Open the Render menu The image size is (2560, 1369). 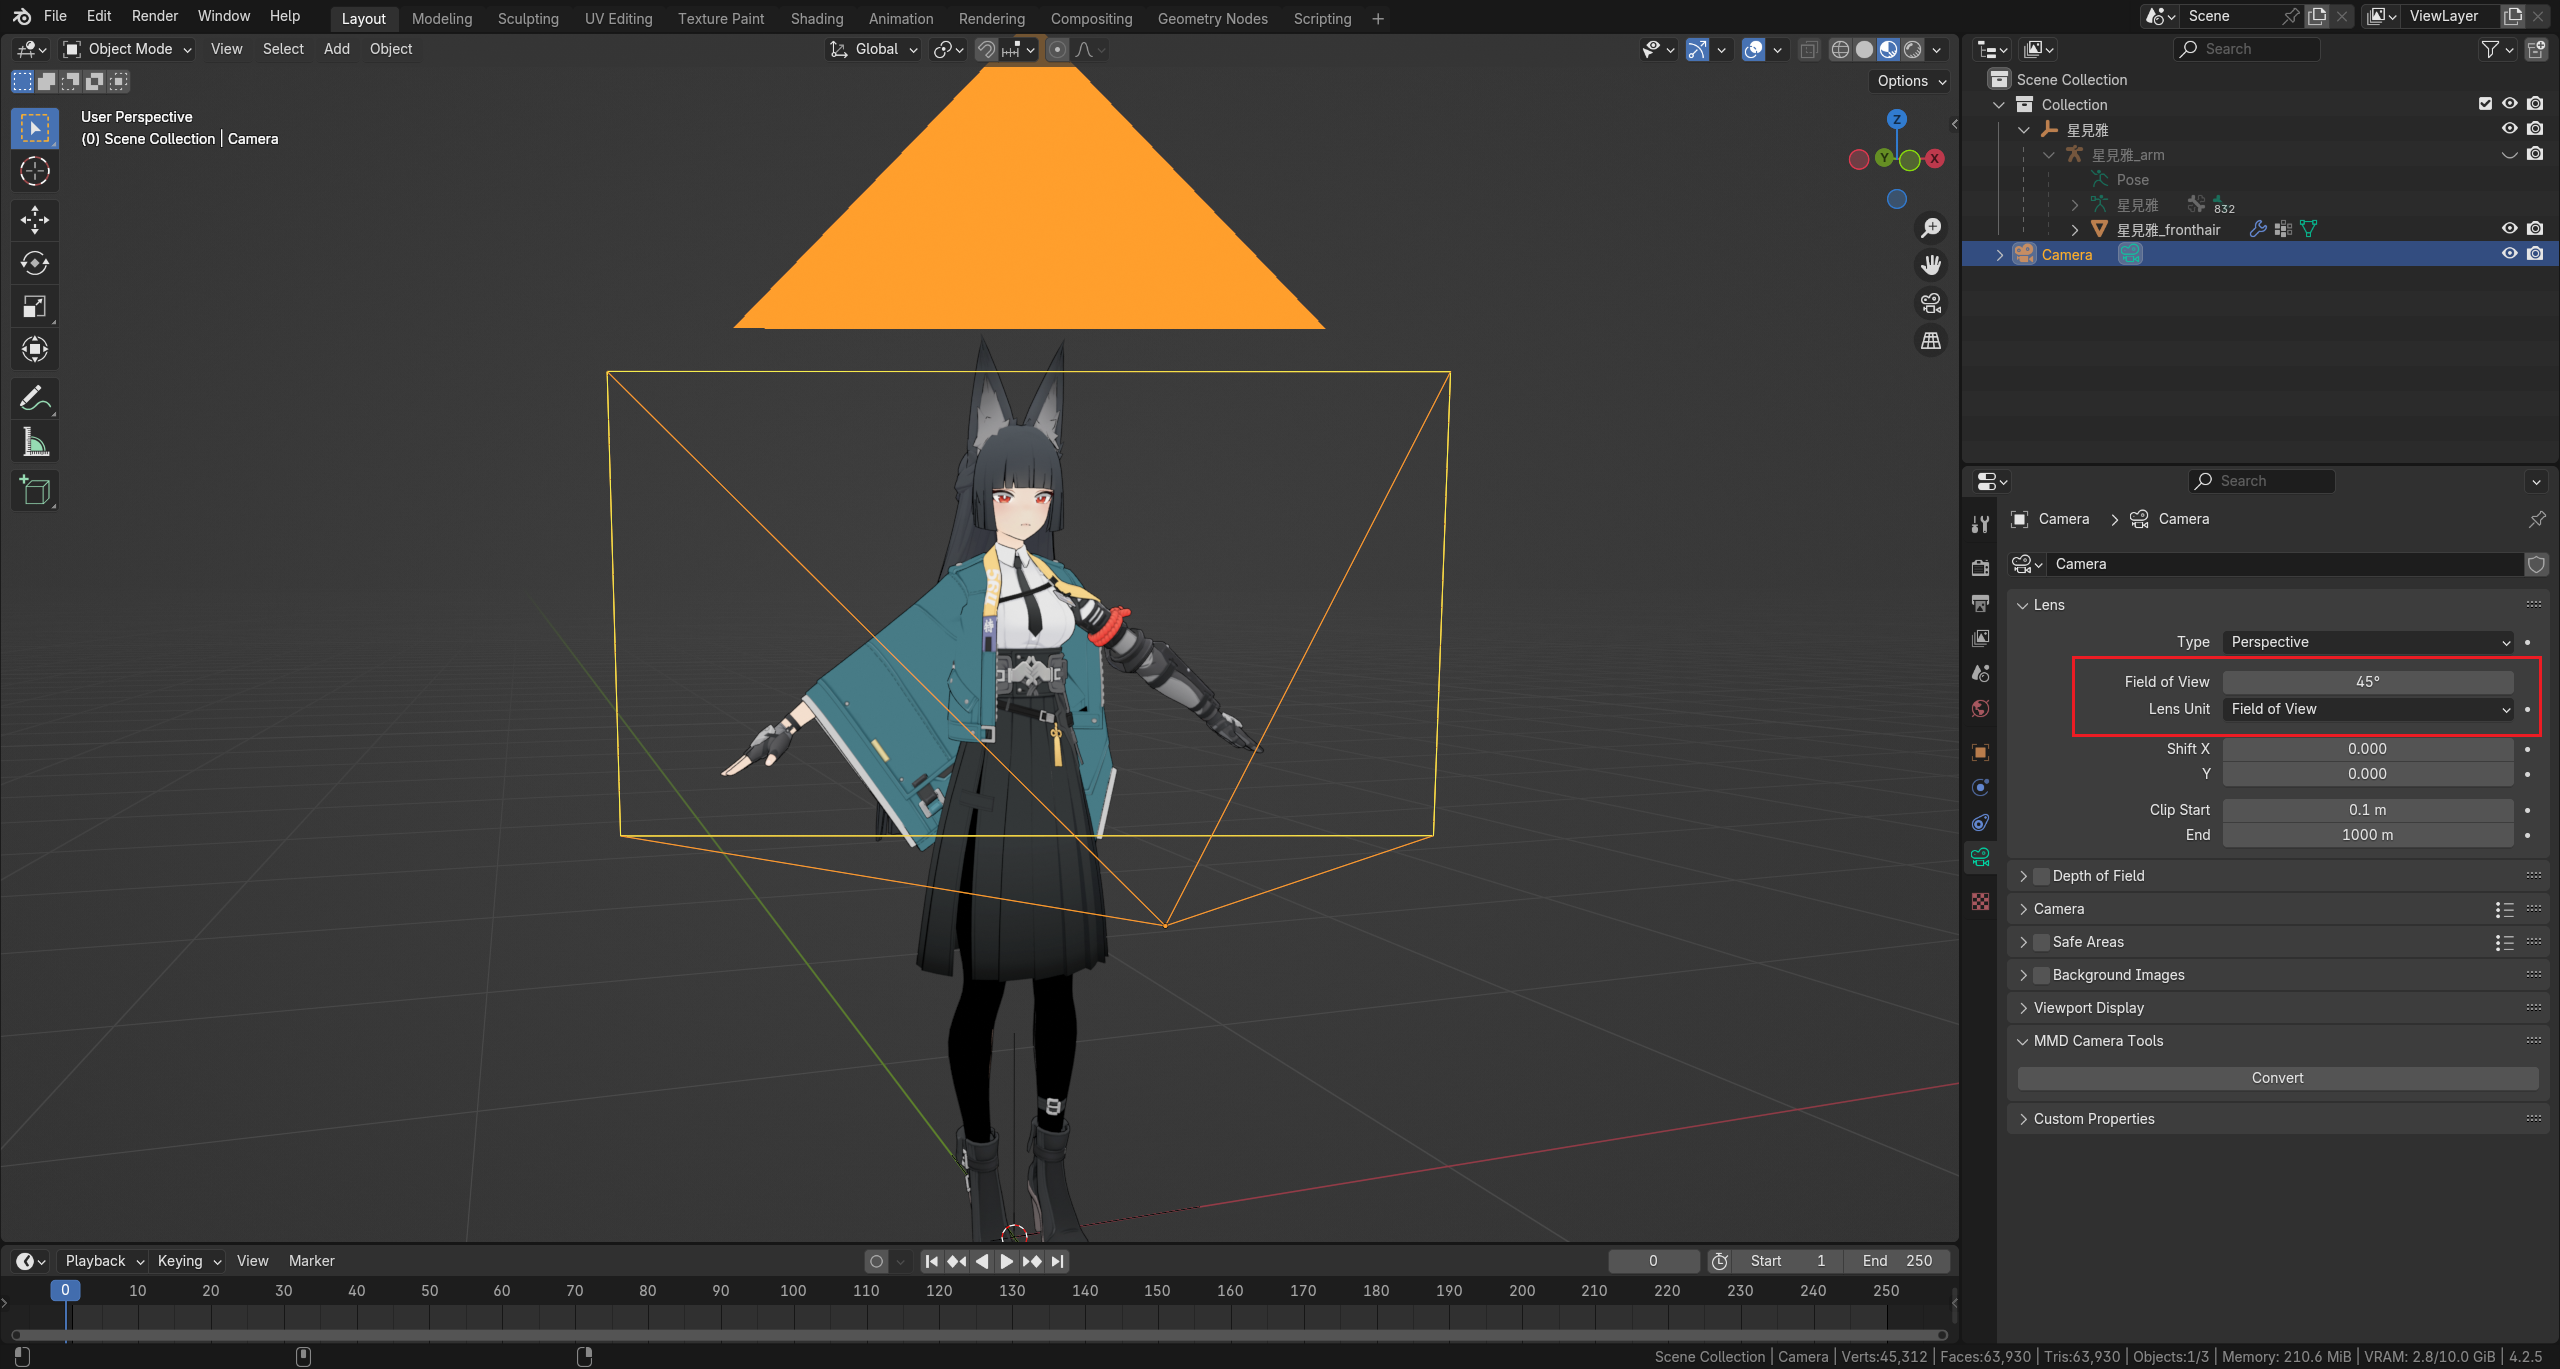pyautogui.click(x=154, y=16)
